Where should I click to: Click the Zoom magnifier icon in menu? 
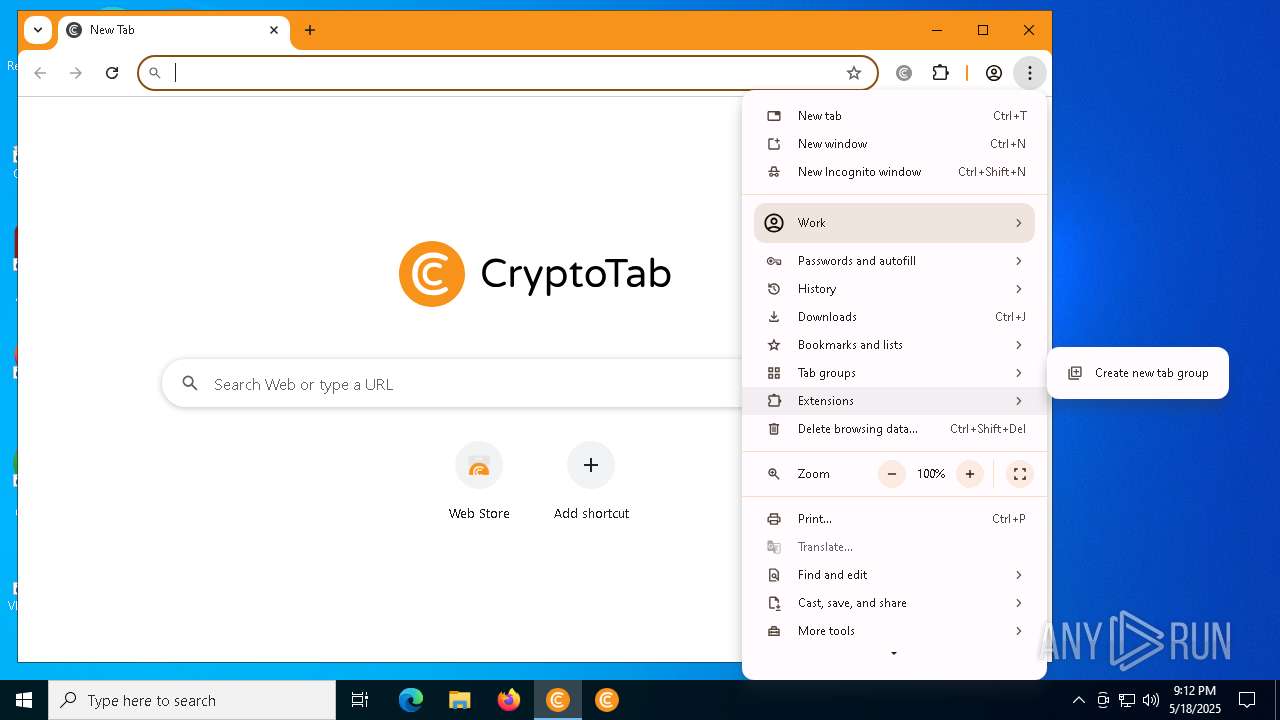[x=773, y=474]
